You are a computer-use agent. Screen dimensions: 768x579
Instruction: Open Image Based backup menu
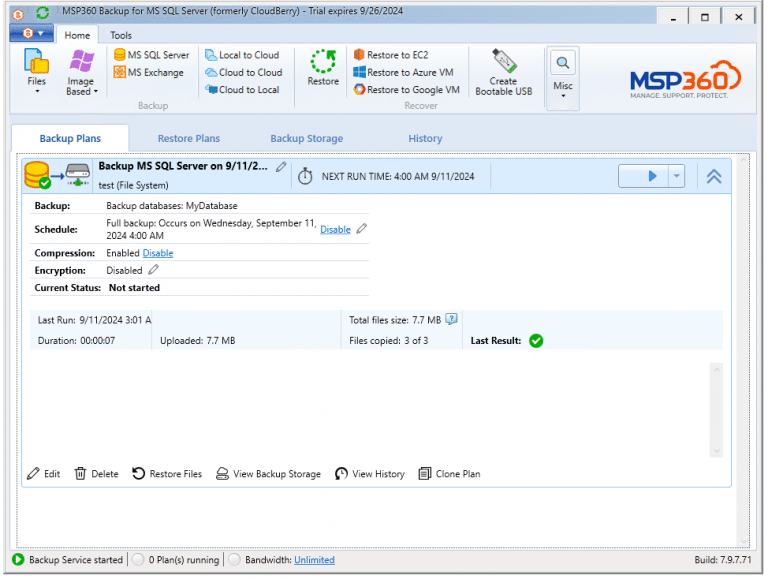tap(81, 72)
